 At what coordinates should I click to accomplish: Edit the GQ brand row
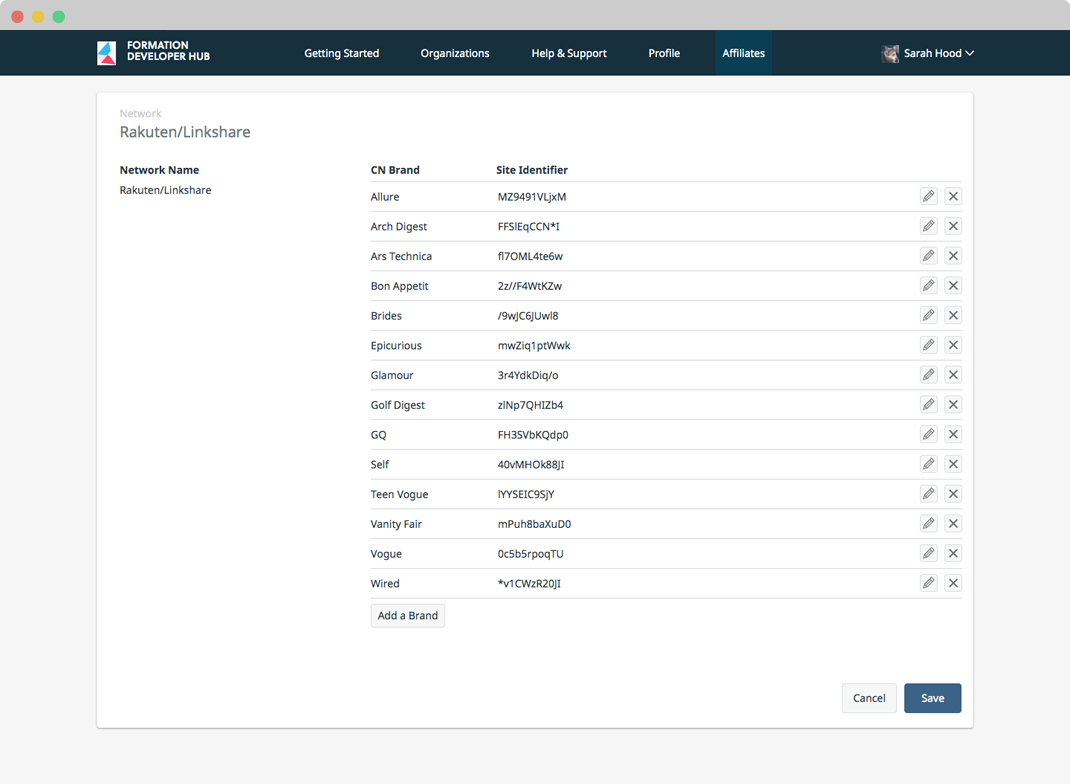928,435
